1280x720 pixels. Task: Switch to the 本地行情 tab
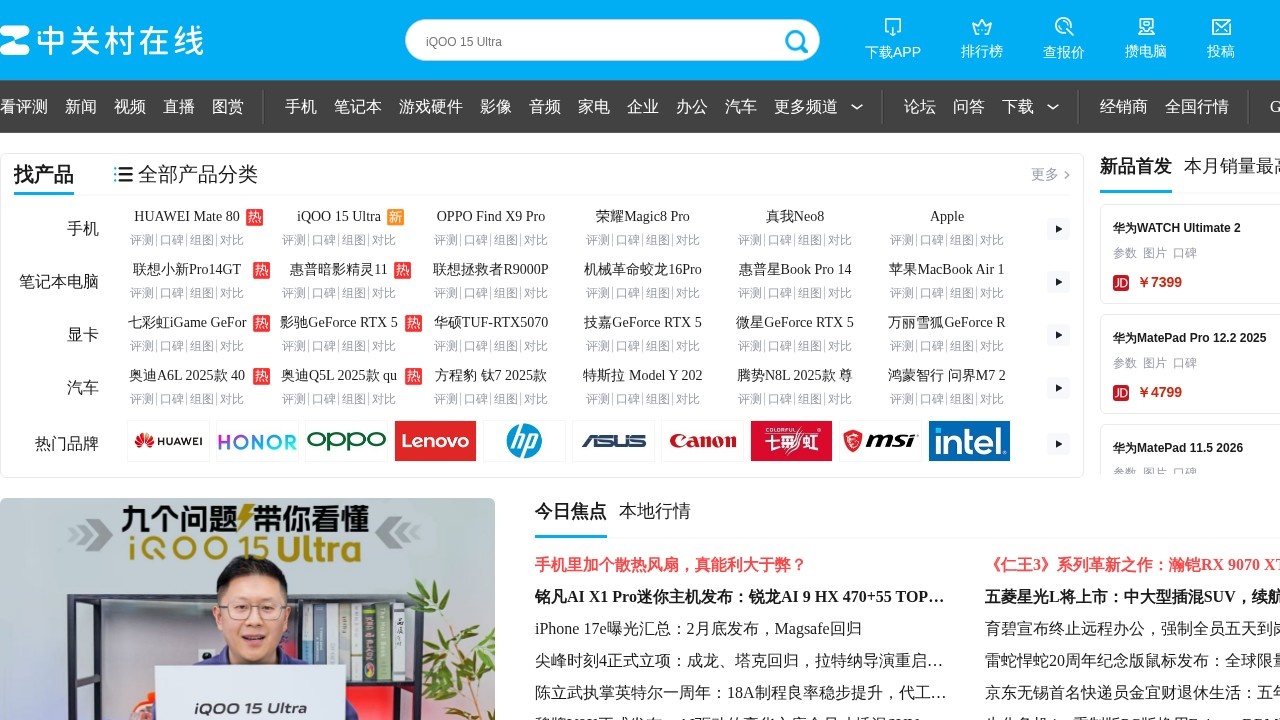[x=655, y=511]
